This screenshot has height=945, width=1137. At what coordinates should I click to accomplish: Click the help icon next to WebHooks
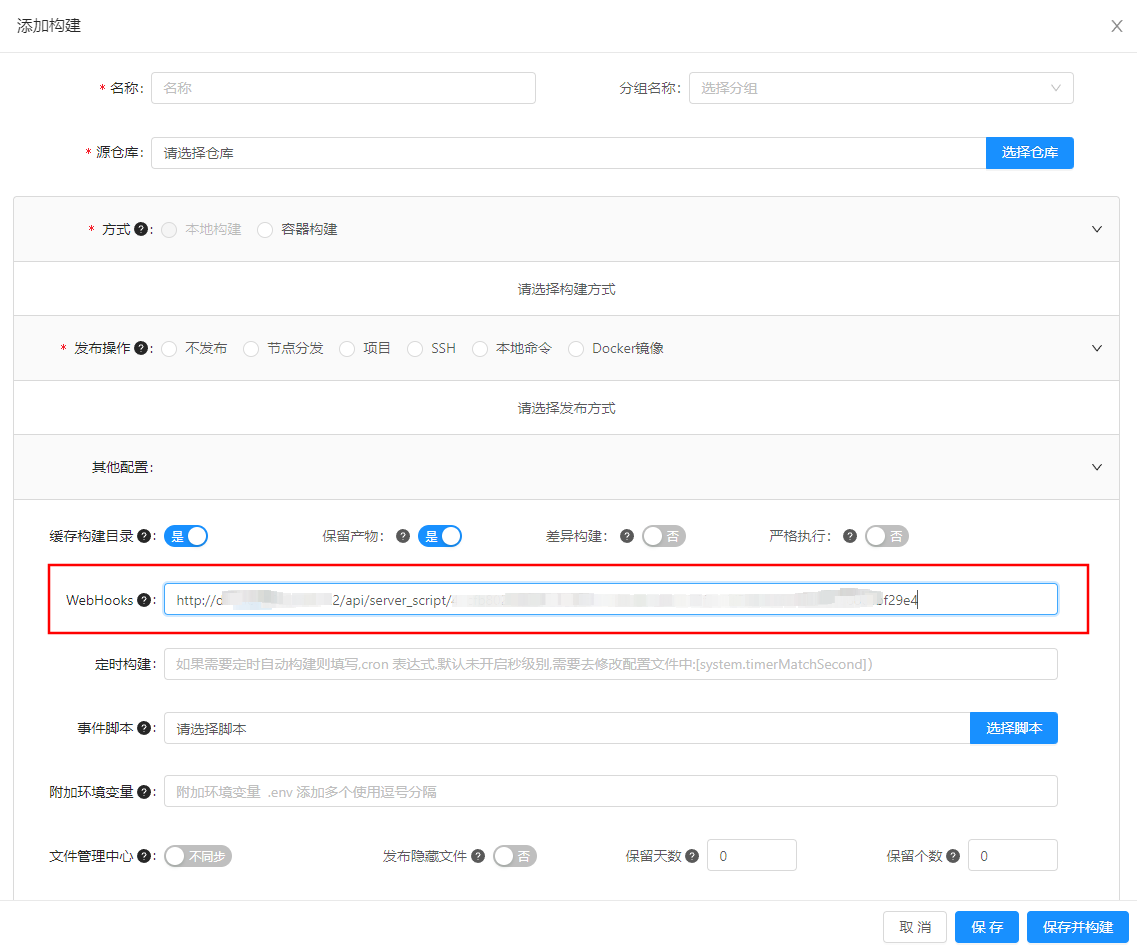tap(144, 600)
